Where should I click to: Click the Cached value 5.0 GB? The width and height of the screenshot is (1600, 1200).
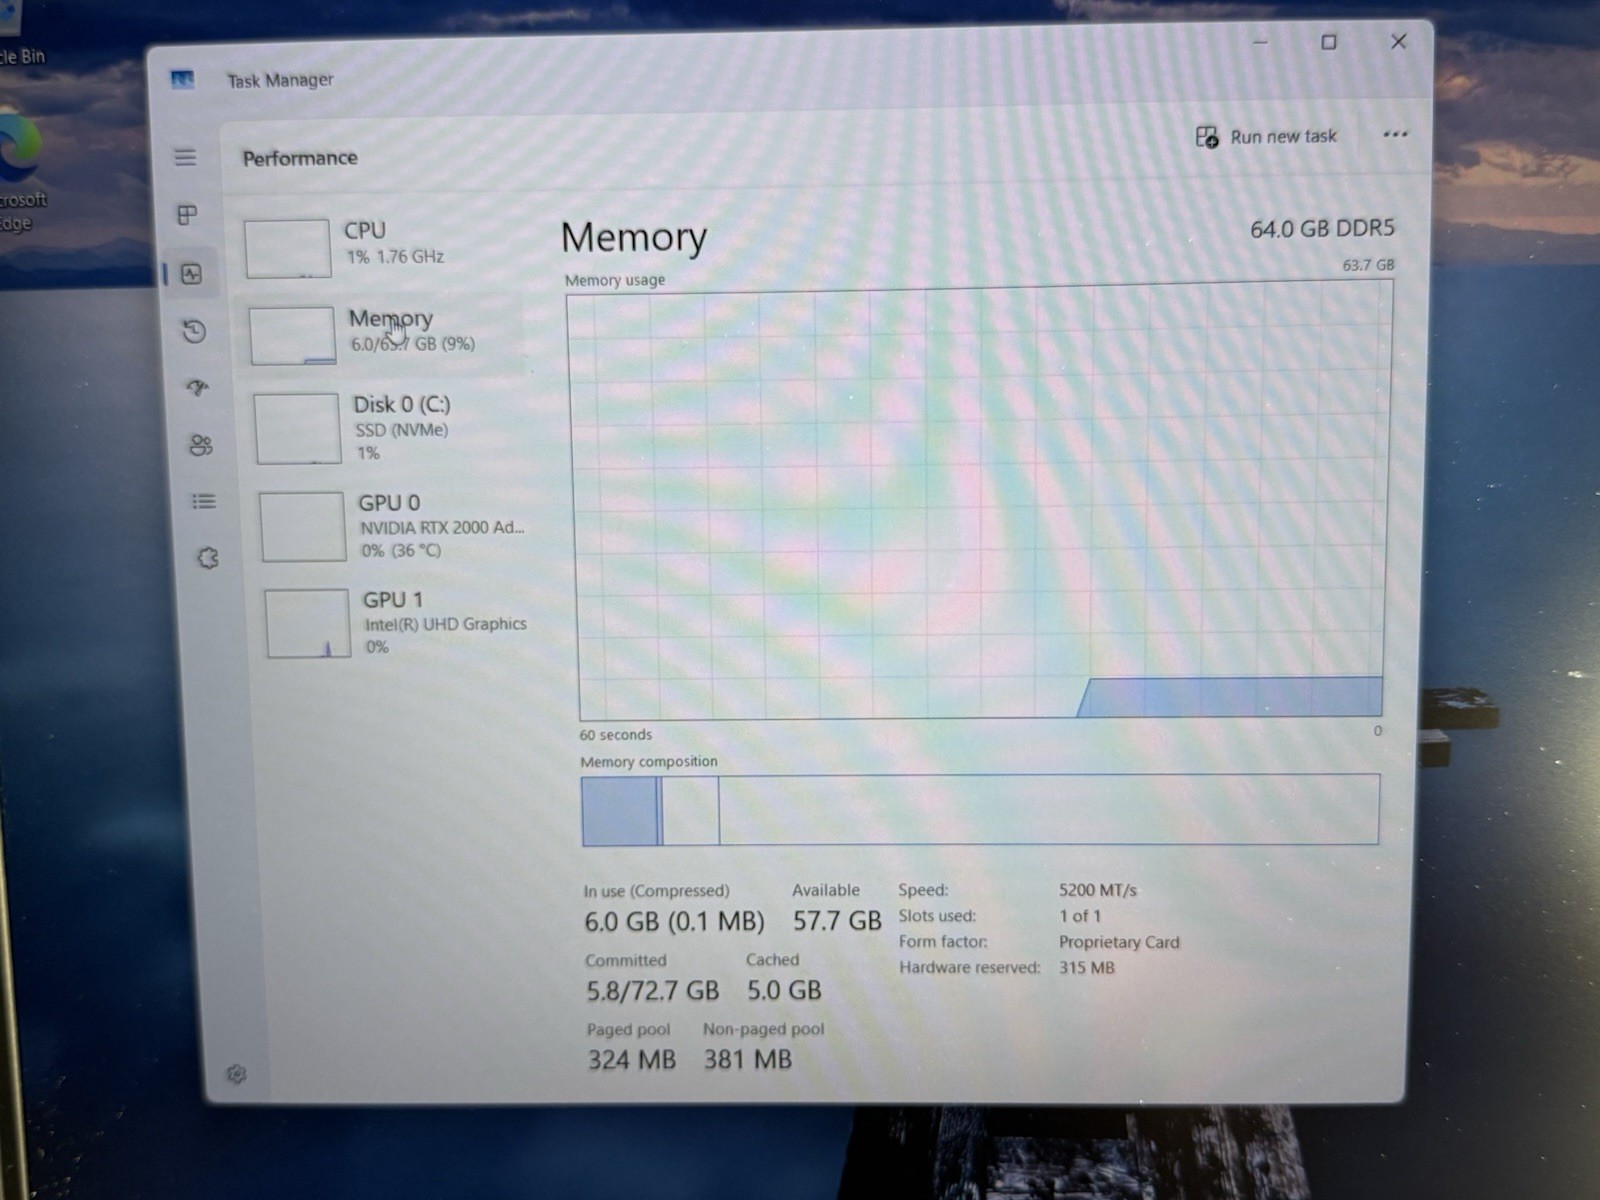click(x=784, y=990)
